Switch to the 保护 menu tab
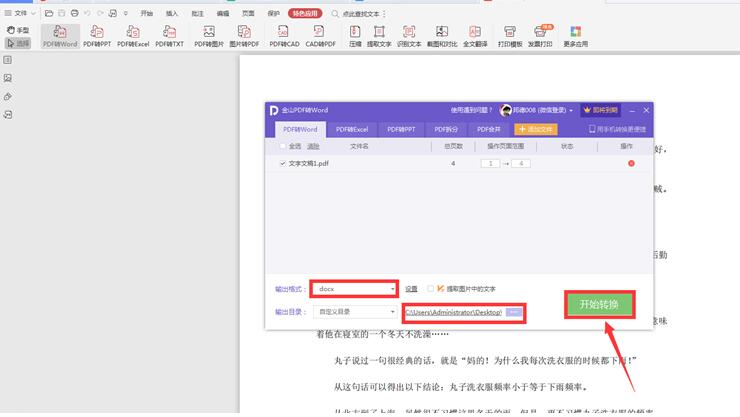The height and width of the screenshot is (417, 740). [x=274, y=13]
